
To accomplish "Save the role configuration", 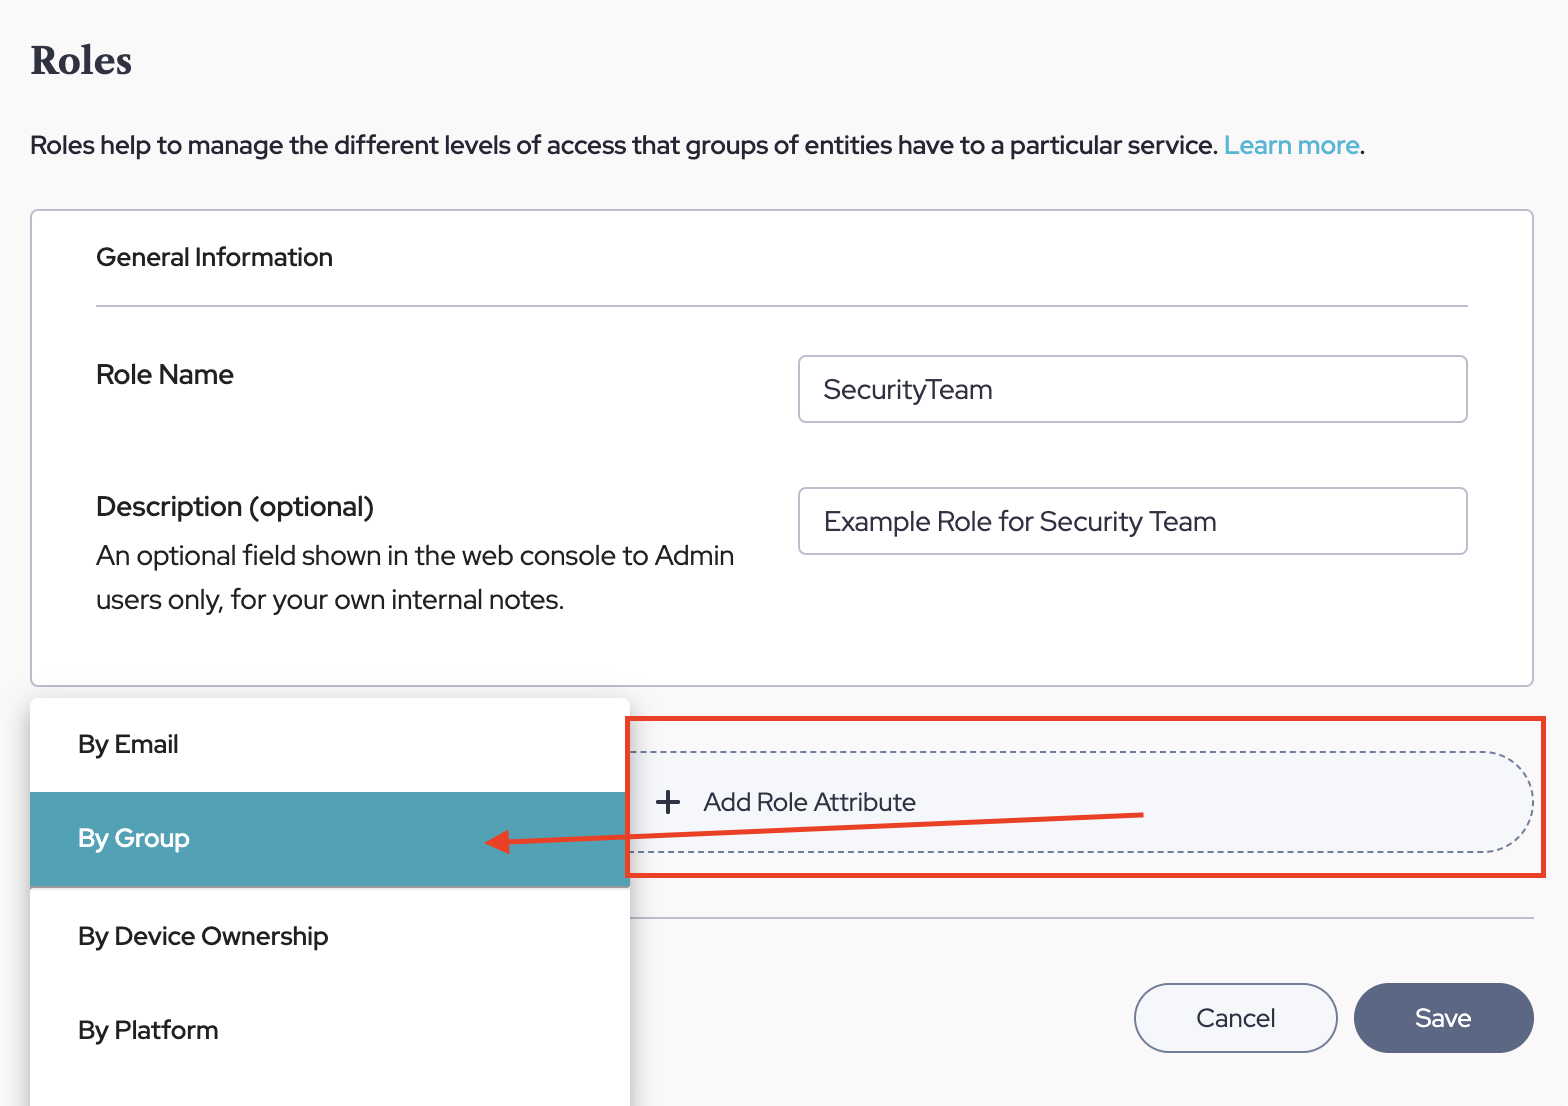I will (x=1443, y=1018).
